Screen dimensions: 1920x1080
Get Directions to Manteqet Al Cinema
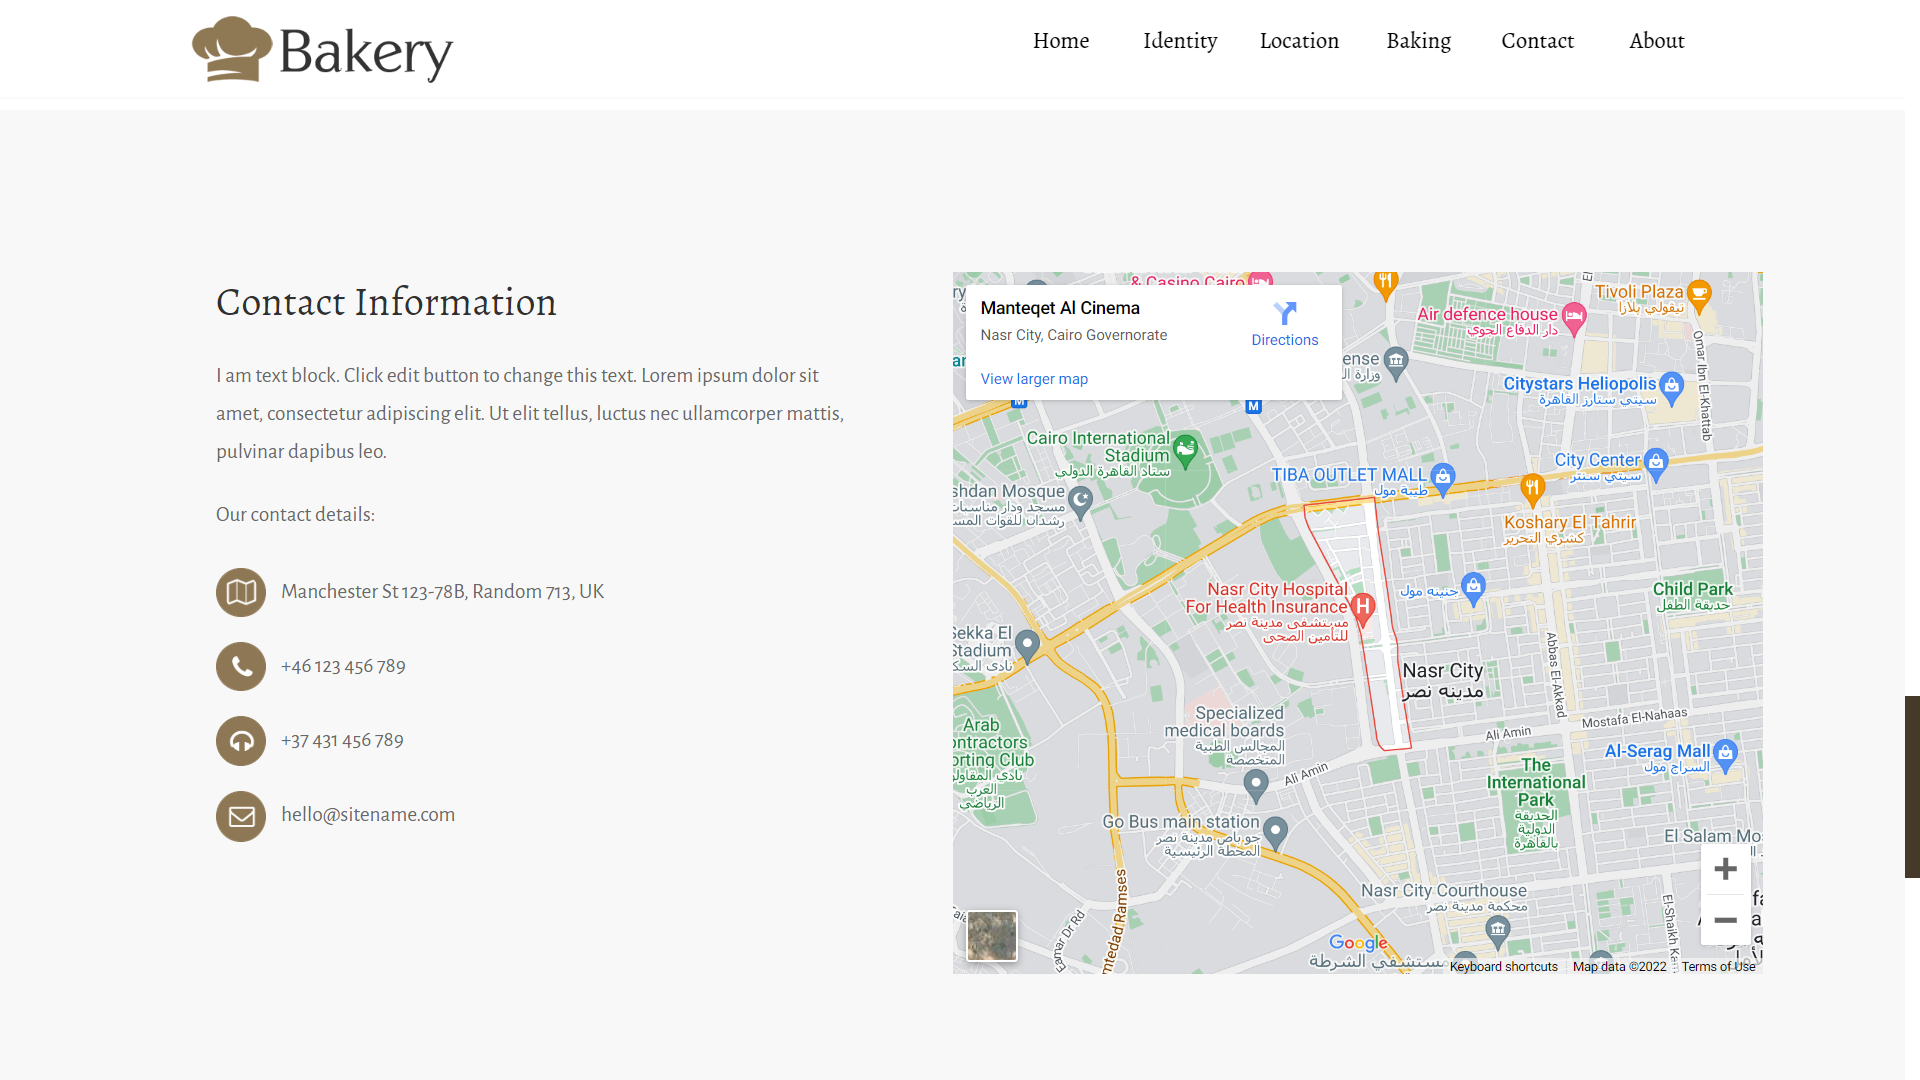coord(1285,324)
